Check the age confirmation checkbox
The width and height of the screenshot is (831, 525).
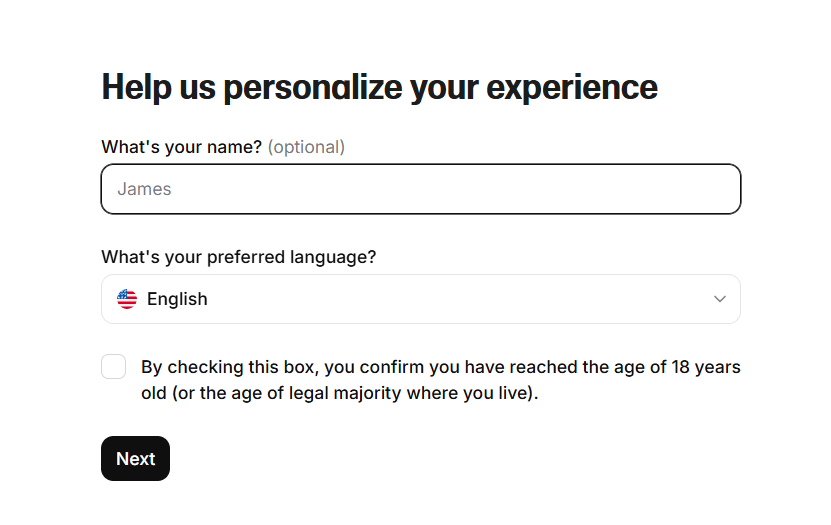[x=114, y=367]
